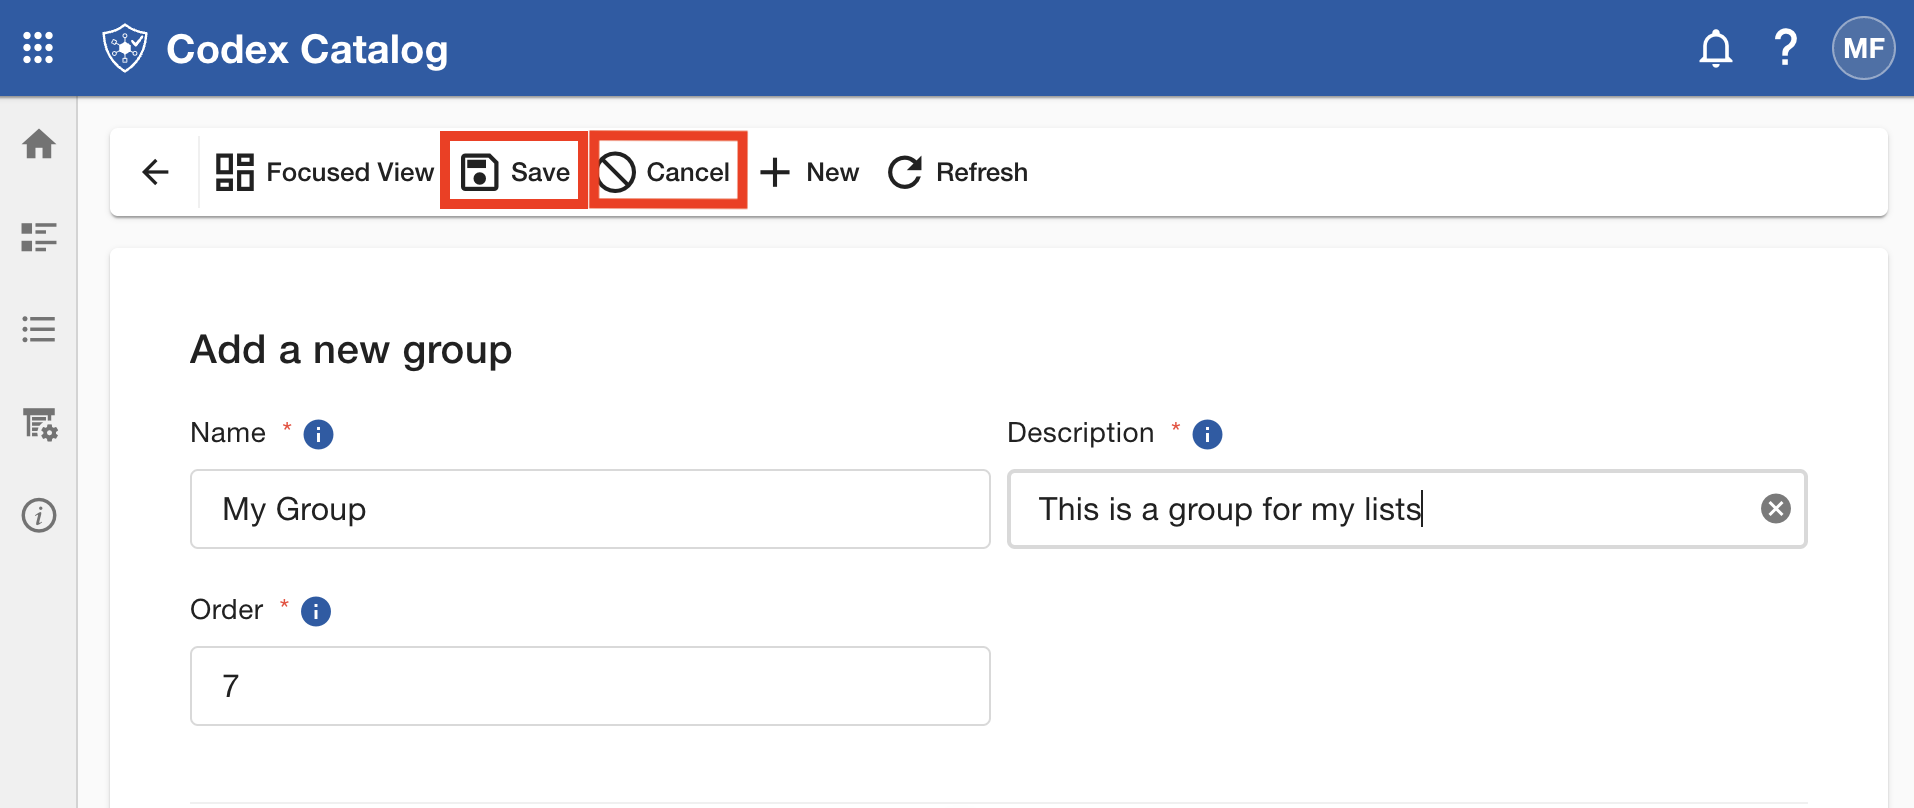1914x808 pixels.
Task: Open list settings sidebar icon with gear
Action: coord(40,424)
